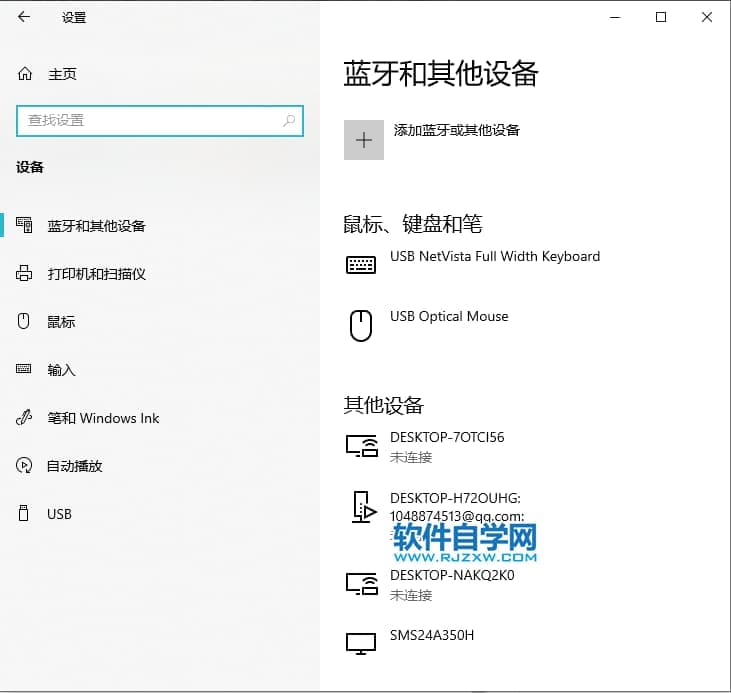Click the device icon next to DESKTOP-7OTCI56
731x693 pixels.
click(361, 446)
